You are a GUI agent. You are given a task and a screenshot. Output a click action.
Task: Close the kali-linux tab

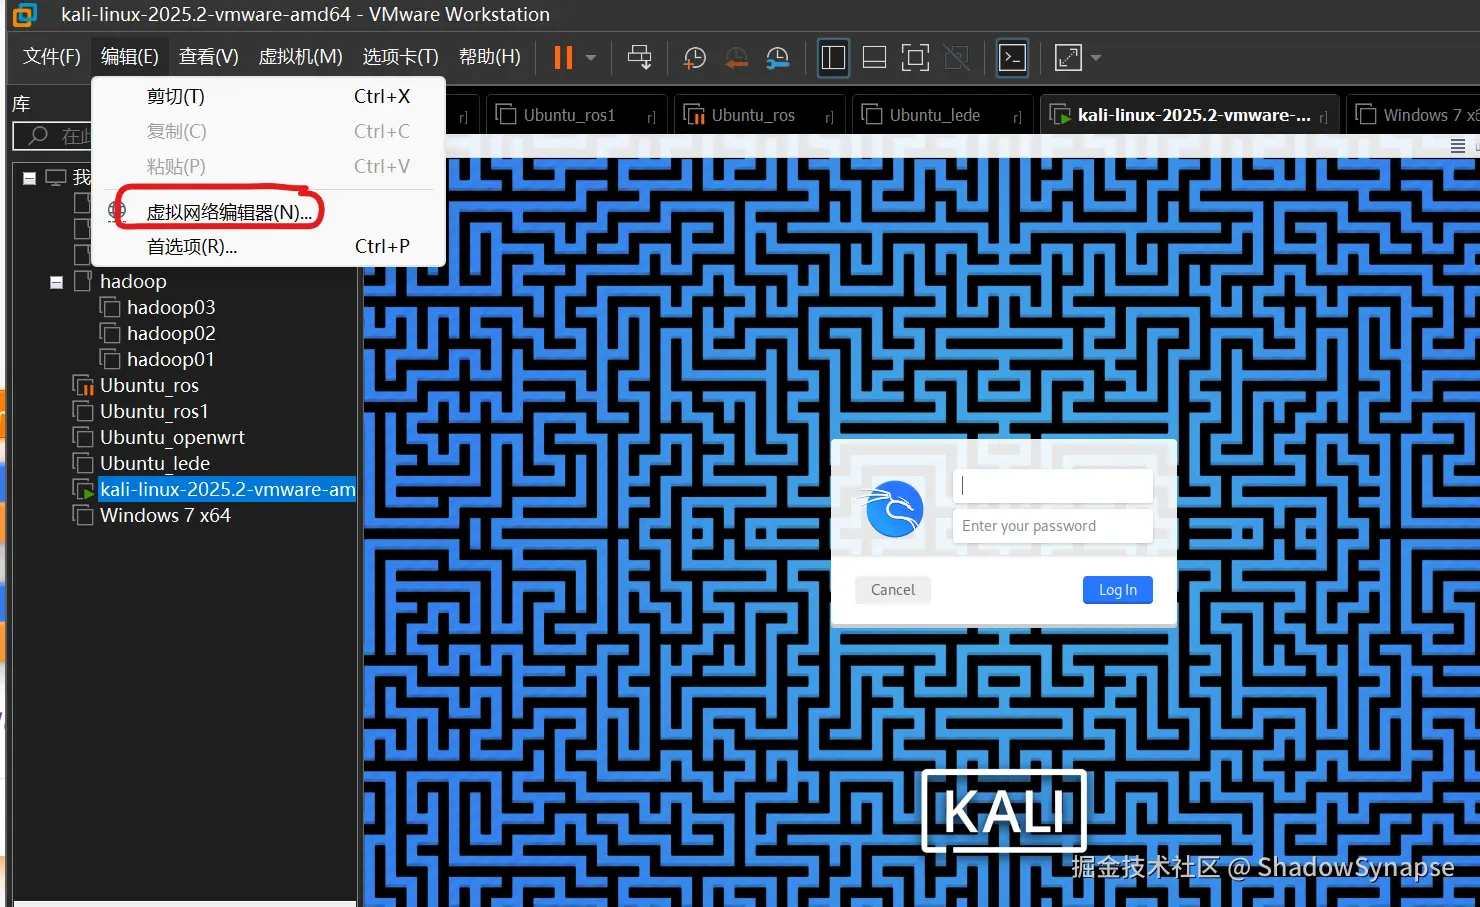tap(1323, 117)
